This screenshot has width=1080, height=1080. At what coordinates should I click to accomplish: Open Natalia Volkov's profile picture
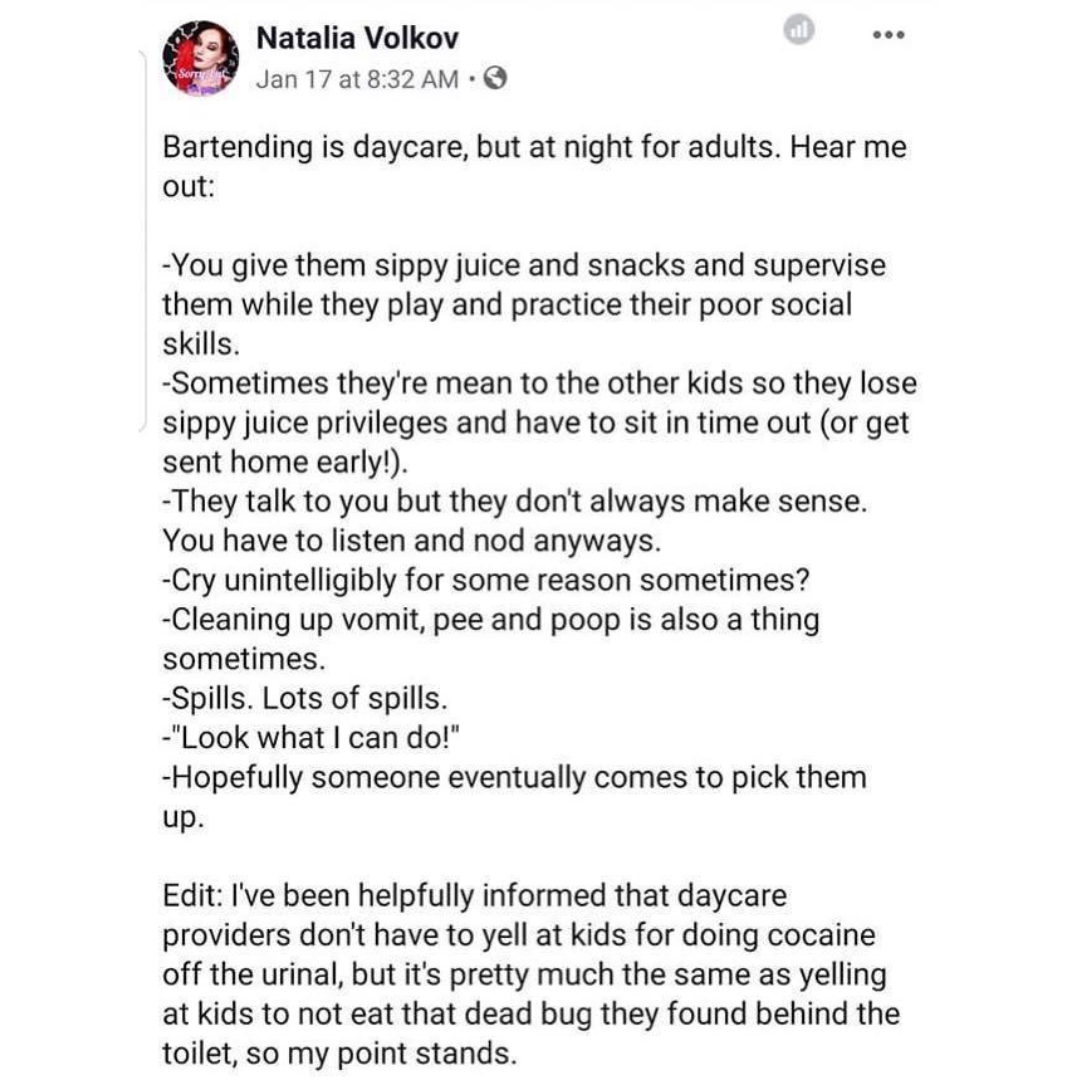[x=200, y=58]
